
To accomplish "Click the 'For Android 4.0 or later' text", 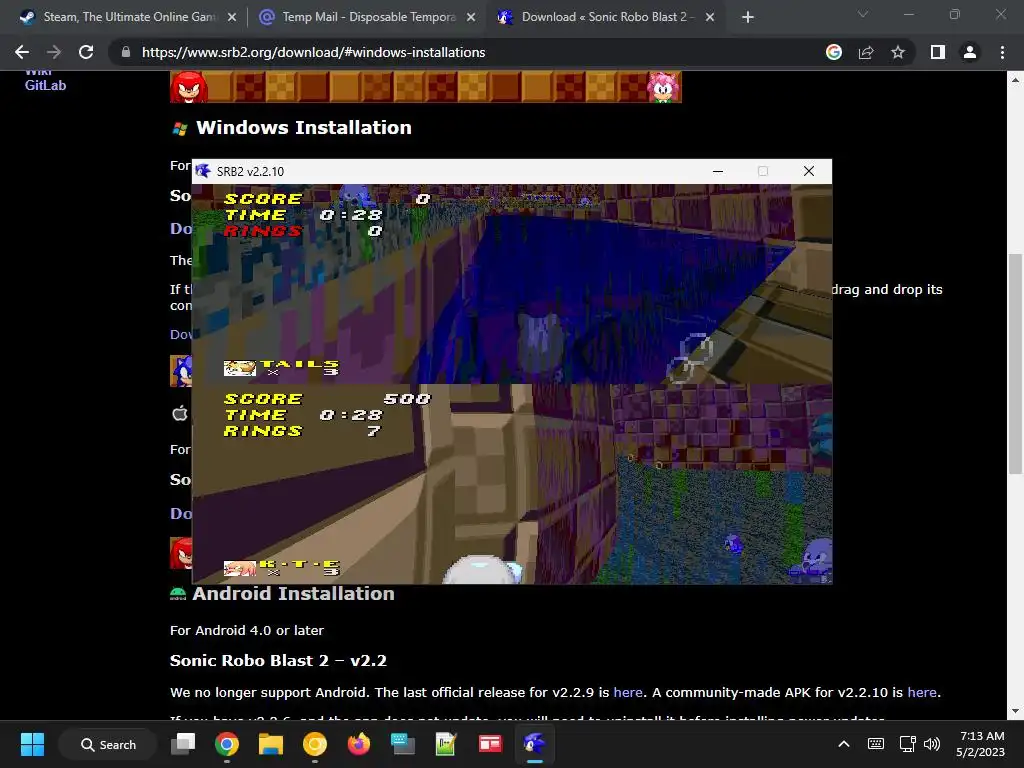I will 247,630.
